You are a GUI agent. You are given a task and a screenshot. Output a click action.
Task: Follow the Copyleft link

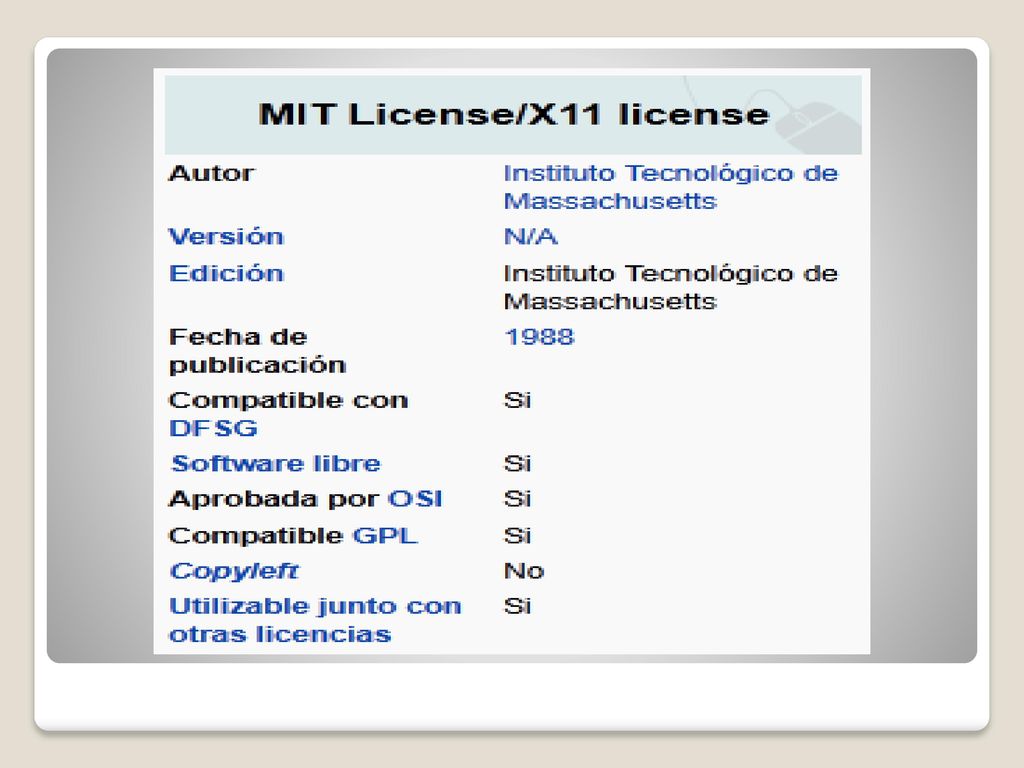[x=234, y=571]
